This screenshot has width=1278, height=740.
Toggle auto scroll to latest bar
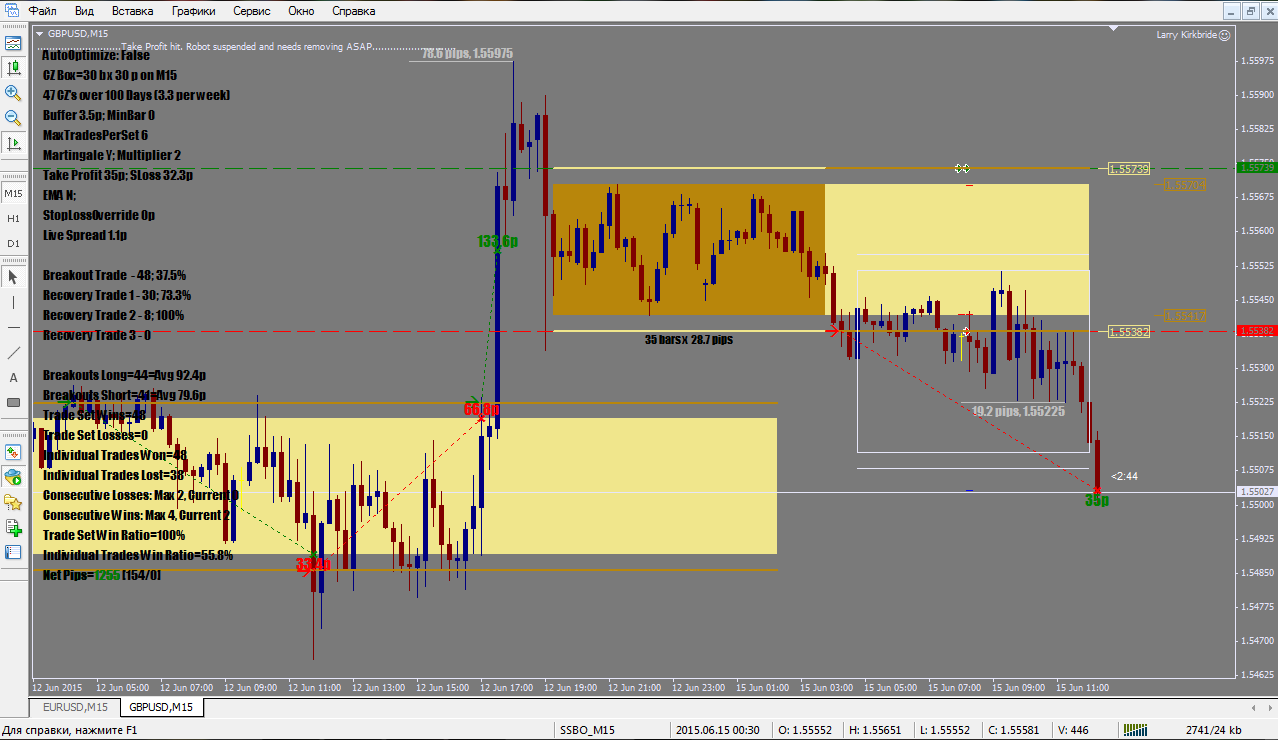(x=13, y=143)
